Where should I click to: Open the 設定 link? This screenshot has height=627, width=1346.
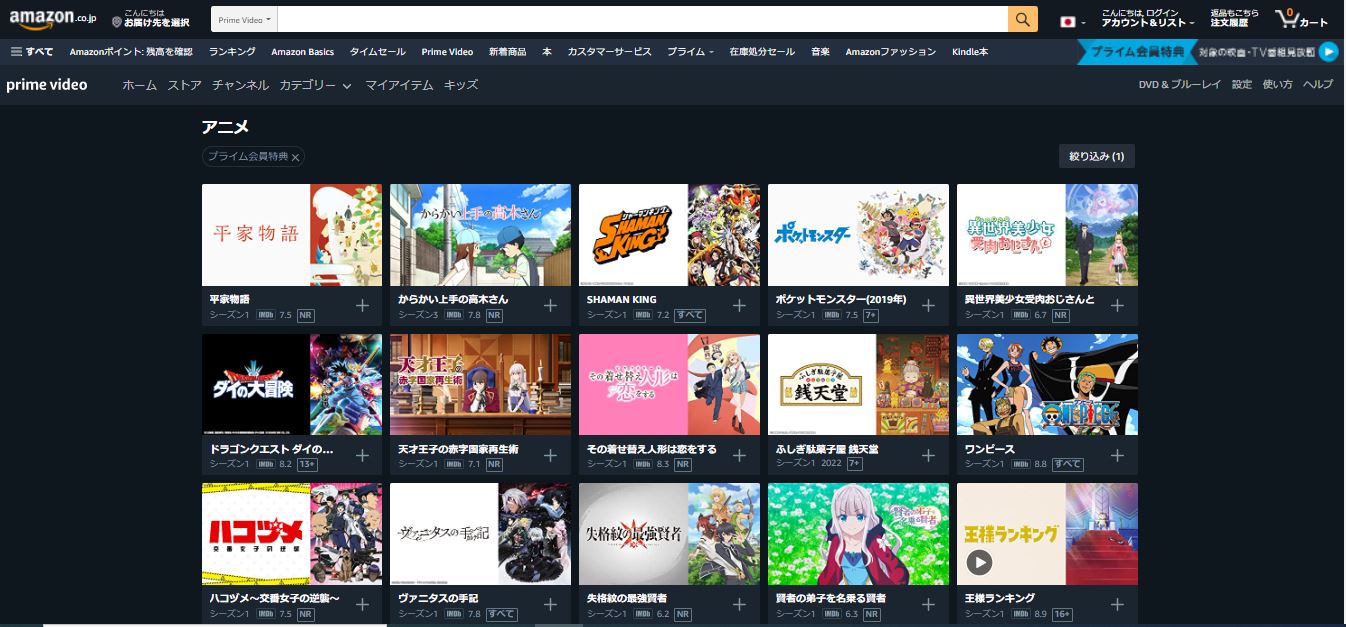[1242, 85]
